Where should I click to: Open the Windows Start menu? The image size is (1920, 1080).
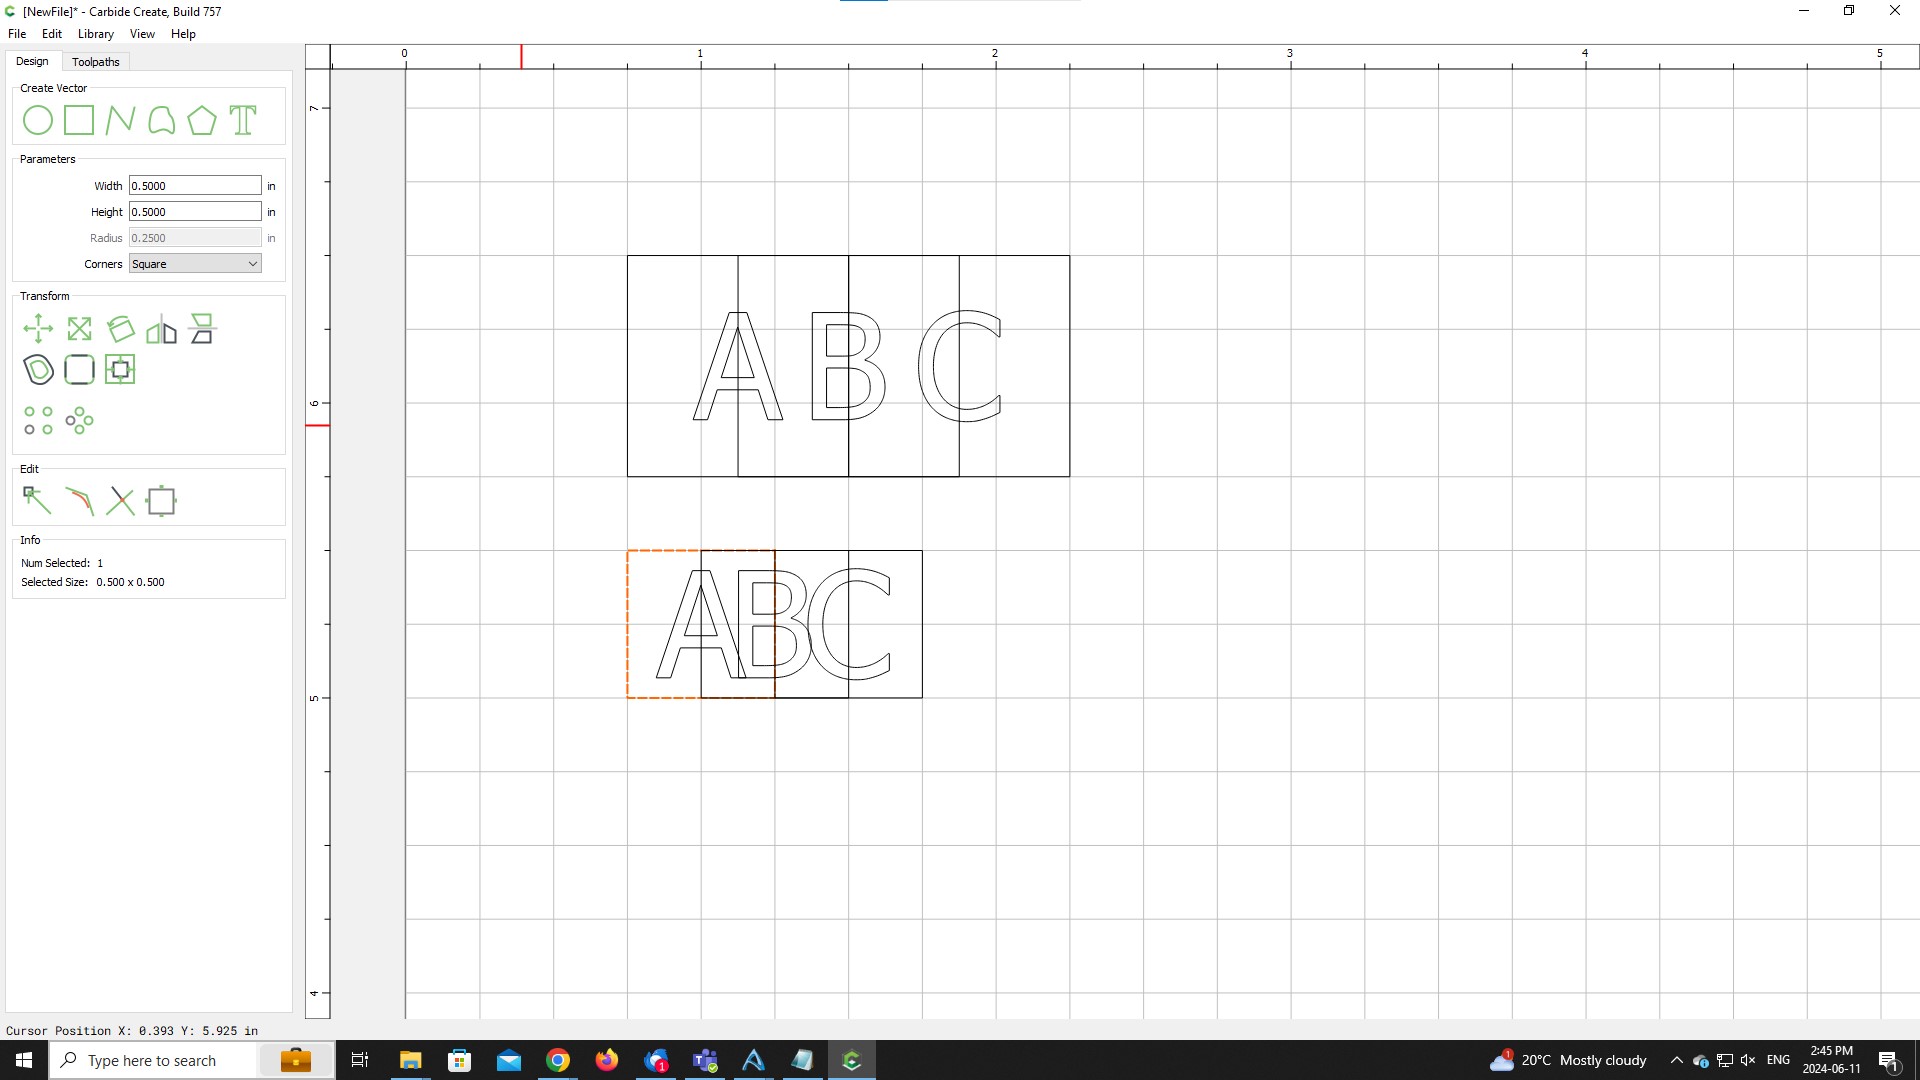point(24,1060)
